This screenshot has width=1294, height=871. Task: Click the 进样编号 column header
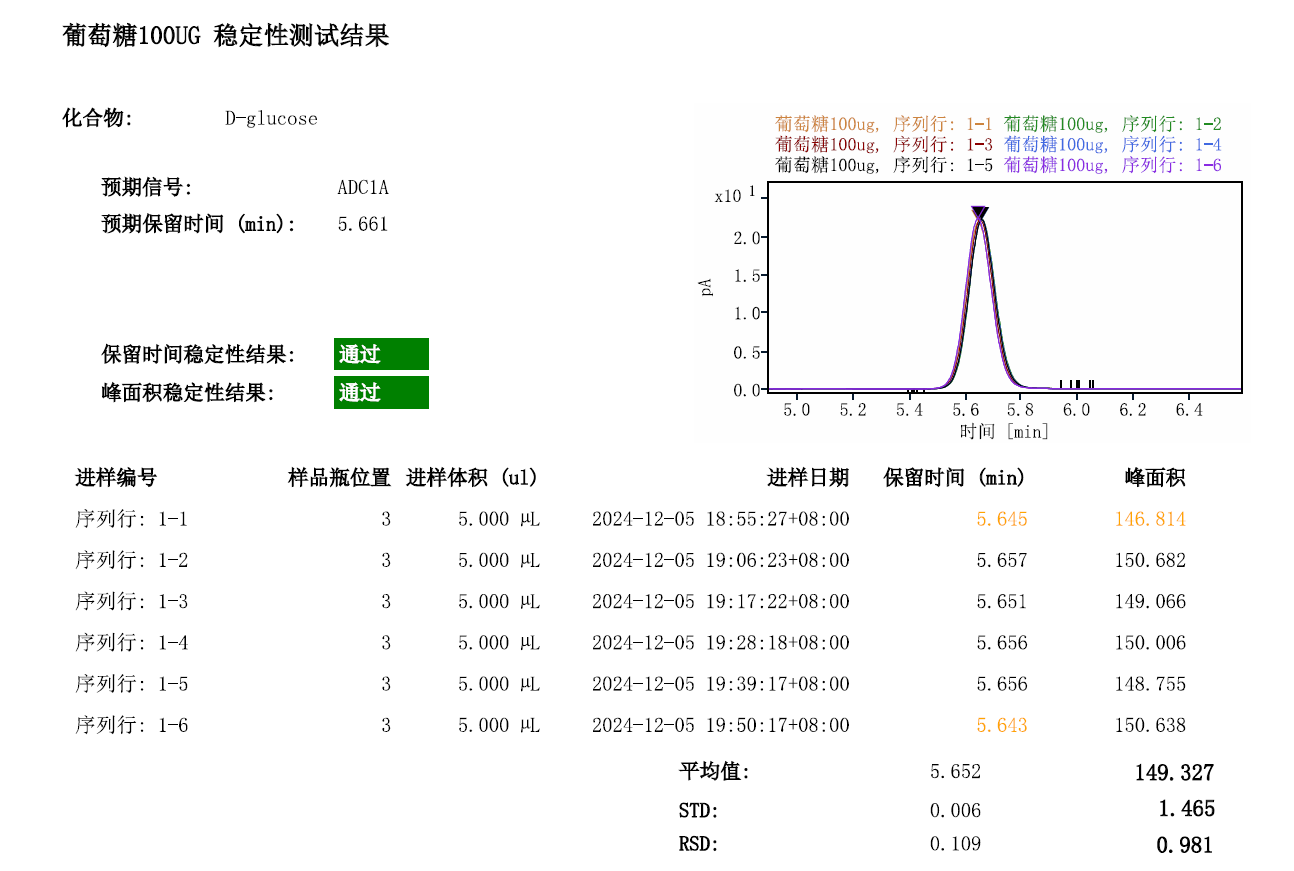tap(116, 478)
